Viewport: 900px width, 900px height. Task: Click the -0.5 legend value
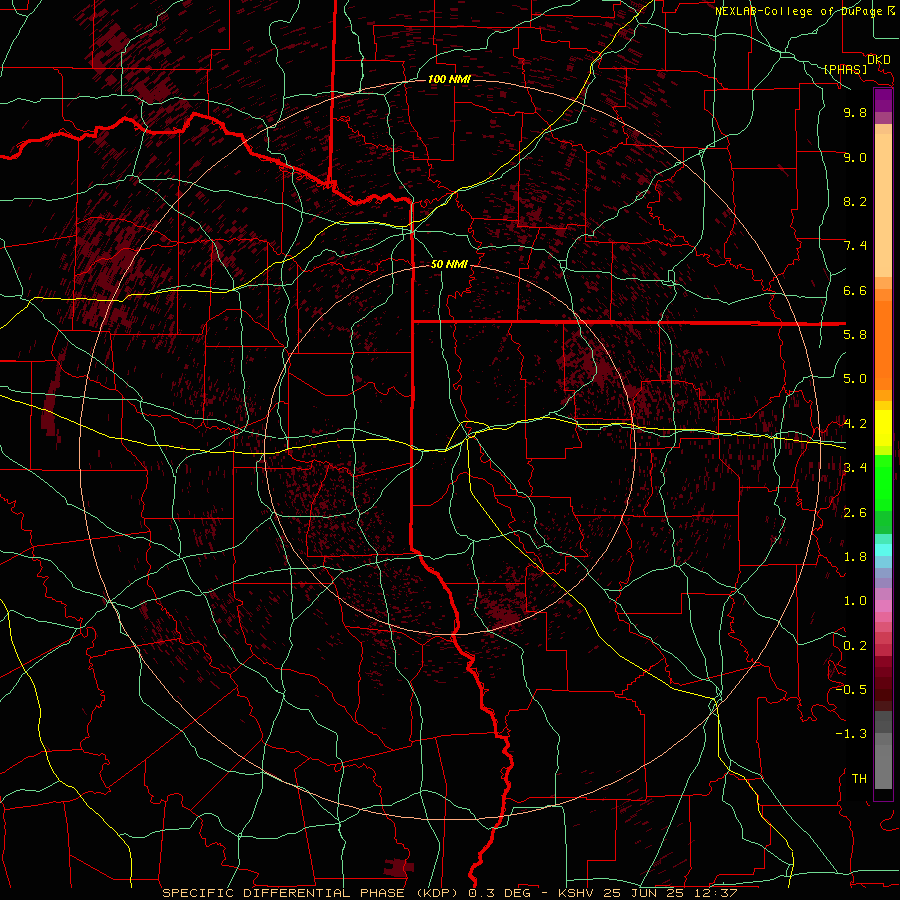851,690
